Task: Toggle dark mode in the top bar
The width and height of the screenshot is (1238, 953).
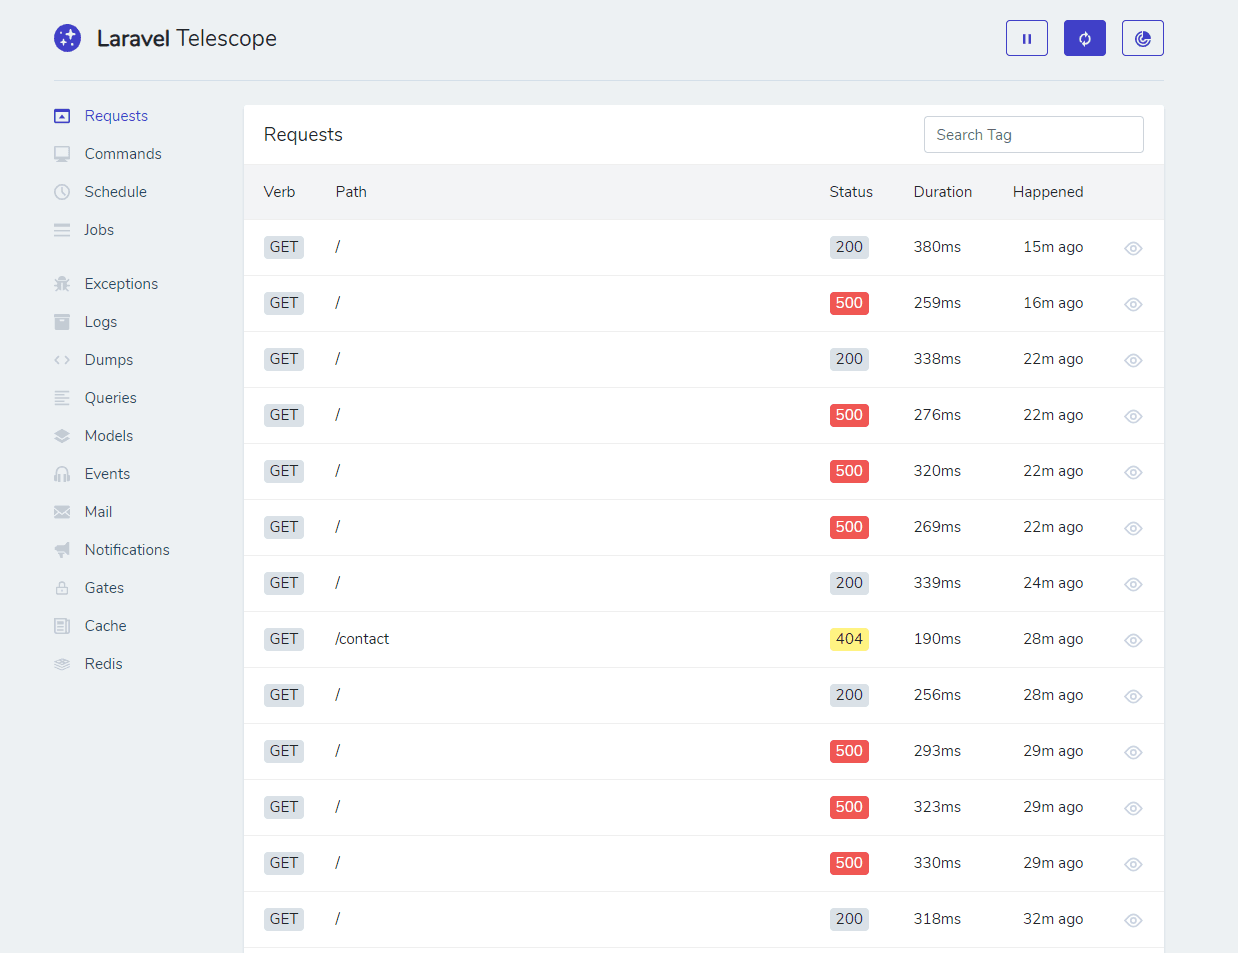Action: 1142,37
